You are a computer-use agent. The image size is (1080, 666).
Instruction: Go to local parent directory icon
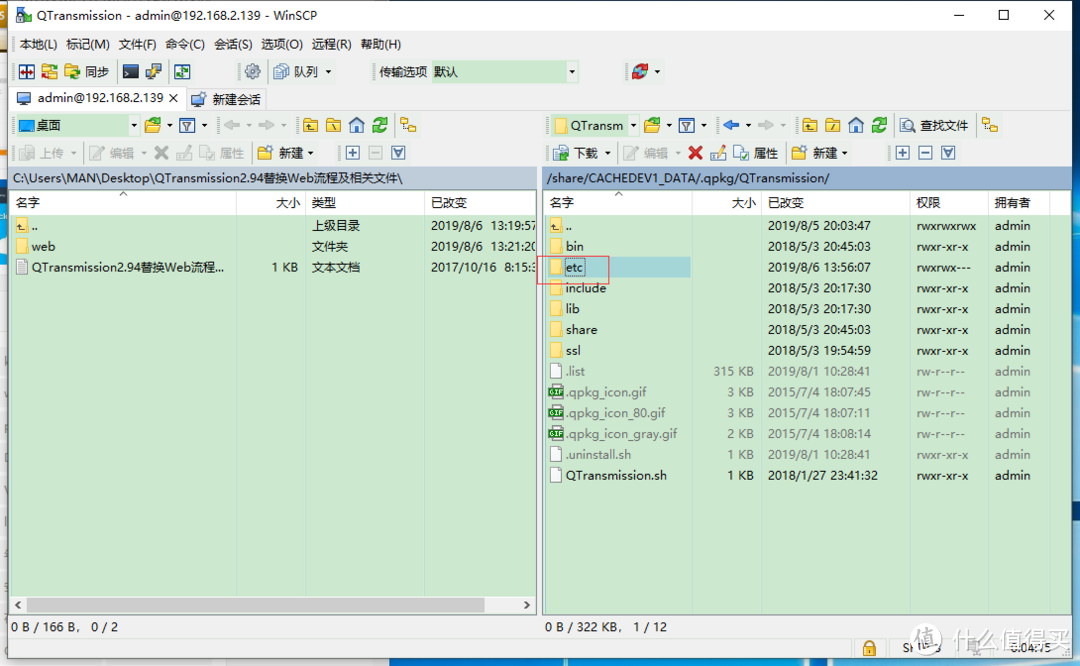311,125
